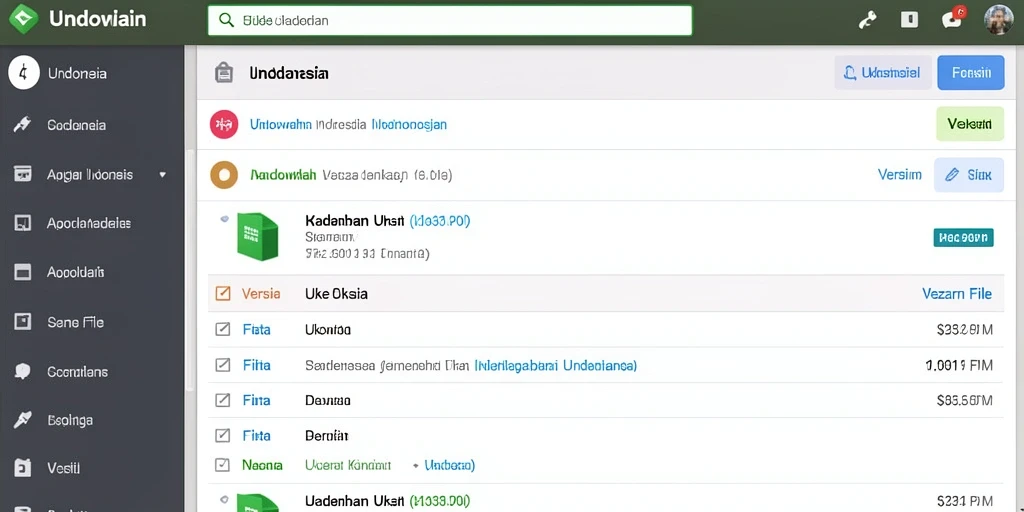Click the round white icon beside Undoneia
1024x512 pixels.
pos(24,73)
